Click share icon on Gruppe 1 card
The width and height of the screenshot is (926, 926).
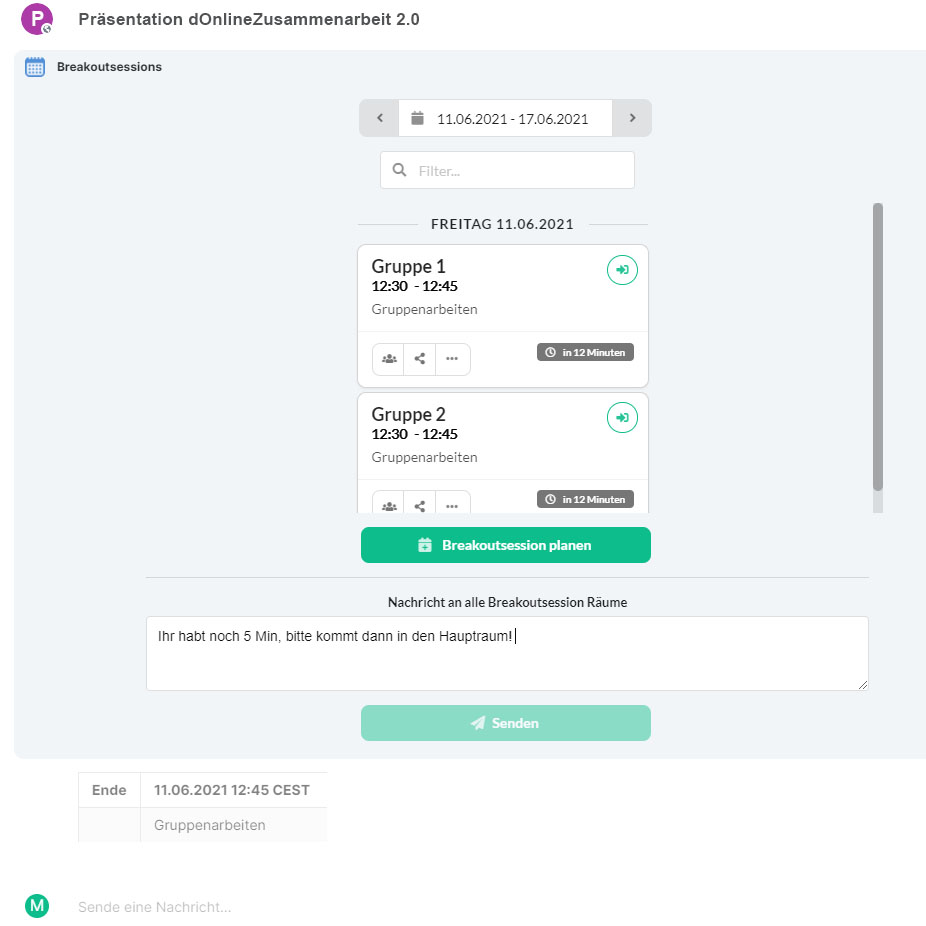[420, 358]
